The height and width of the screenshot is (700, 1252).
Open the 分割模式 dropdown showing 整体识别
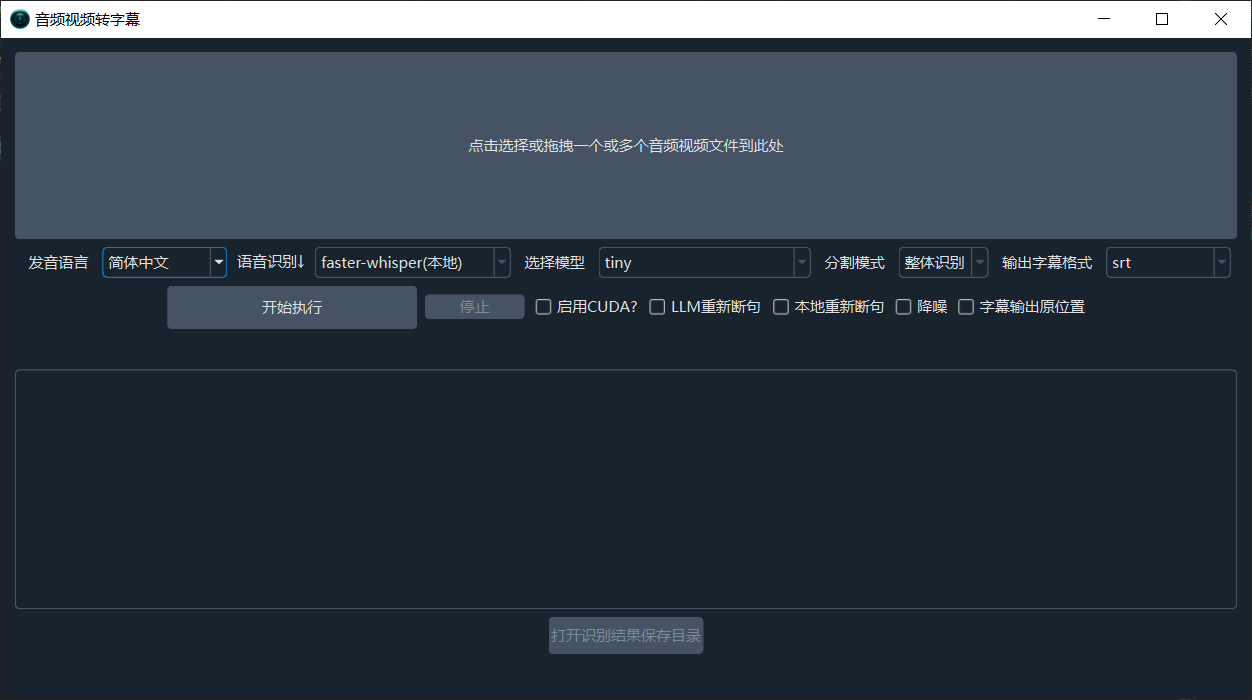978,262
